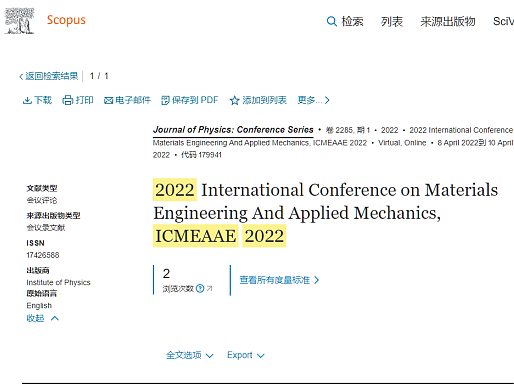The height and width of the screenshot is (385, 514).
Task: Open the Export dropdown
Action: (246, 355)
